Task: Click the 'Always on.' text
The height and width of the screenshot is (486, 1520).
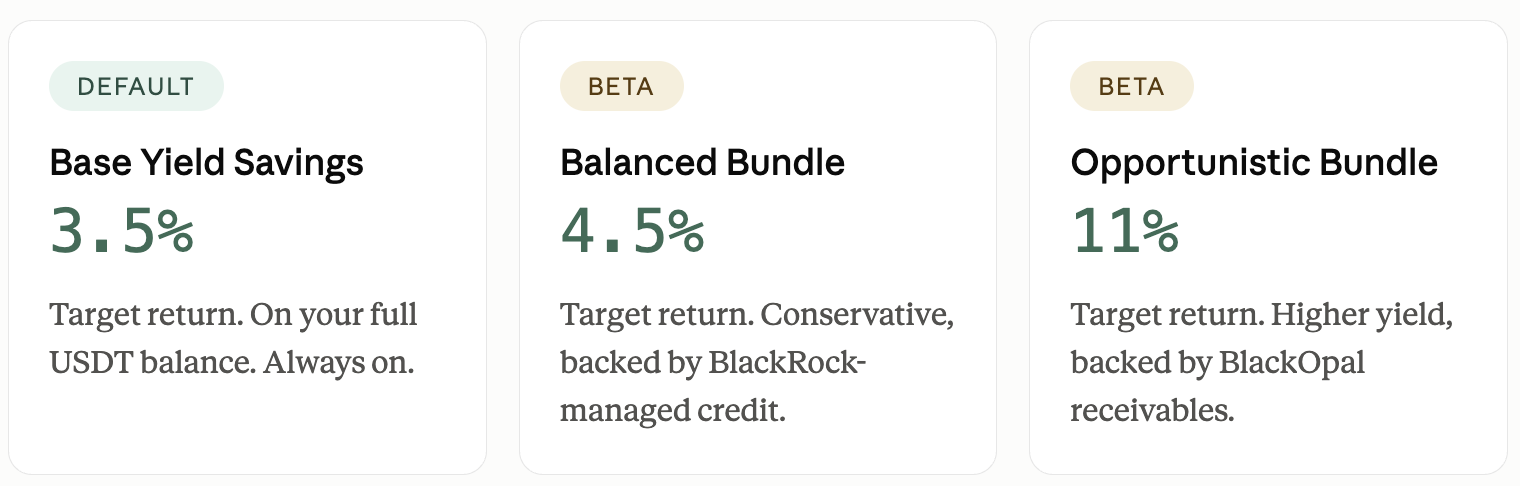Action: click(x=339, y=362)
